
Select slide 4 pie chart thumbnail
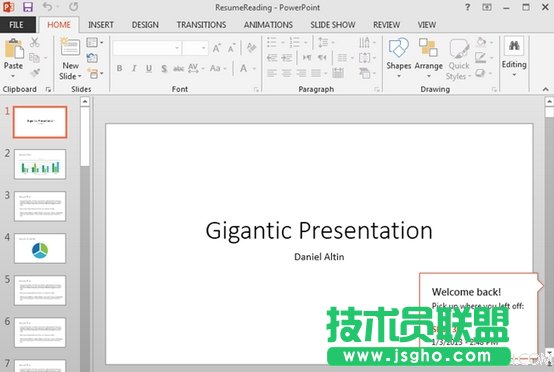pos(40,248)
